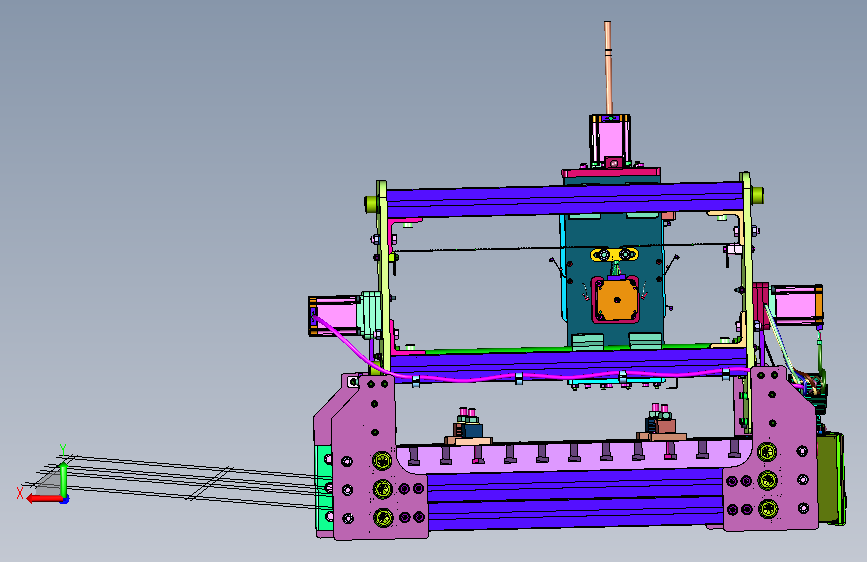
Task: Select the orange stepper motor on the carriage
Action: pos(616,300)
